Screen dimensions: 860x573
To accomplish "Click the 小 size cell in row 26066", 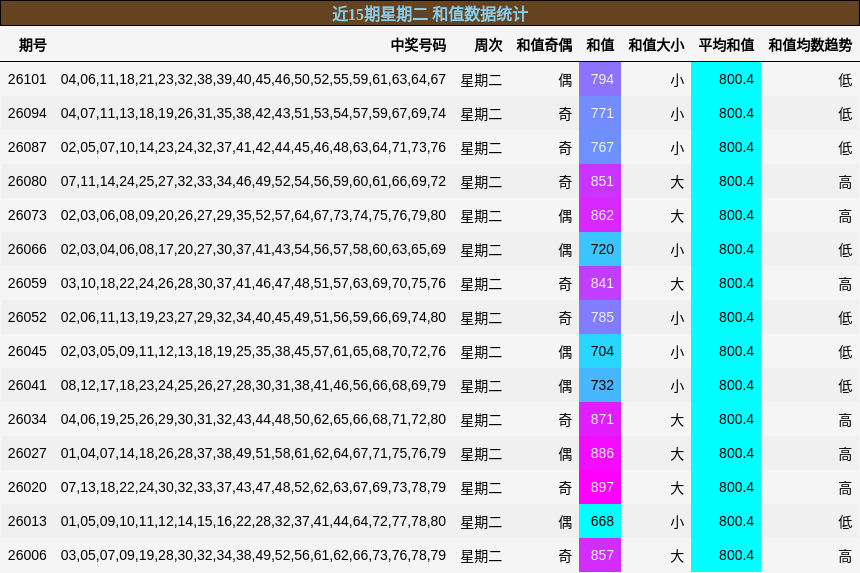I will 677,250.
